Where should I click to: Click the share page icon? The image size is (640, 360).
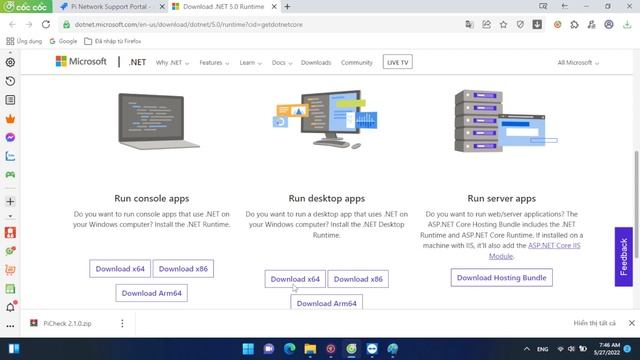pos(487,24)
